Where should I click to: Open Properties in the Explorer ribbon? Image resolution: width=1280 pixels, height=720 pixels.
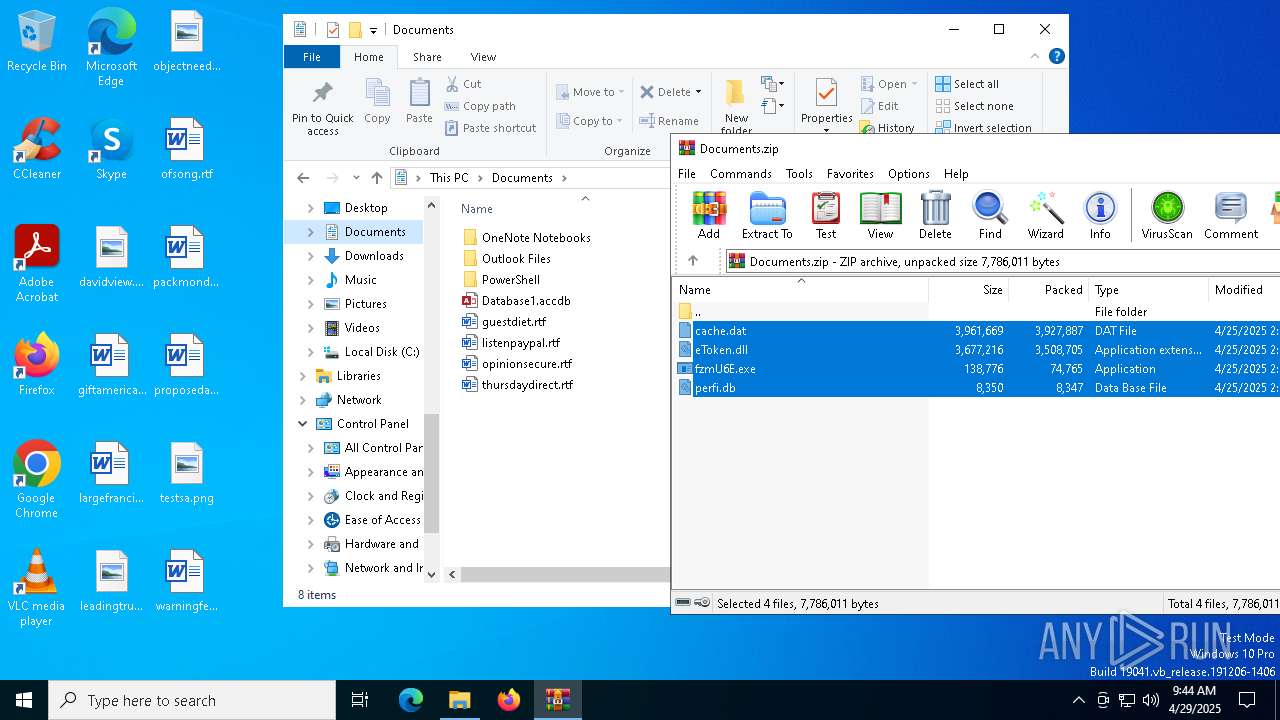pyautogui.click(x=826, y=105)
